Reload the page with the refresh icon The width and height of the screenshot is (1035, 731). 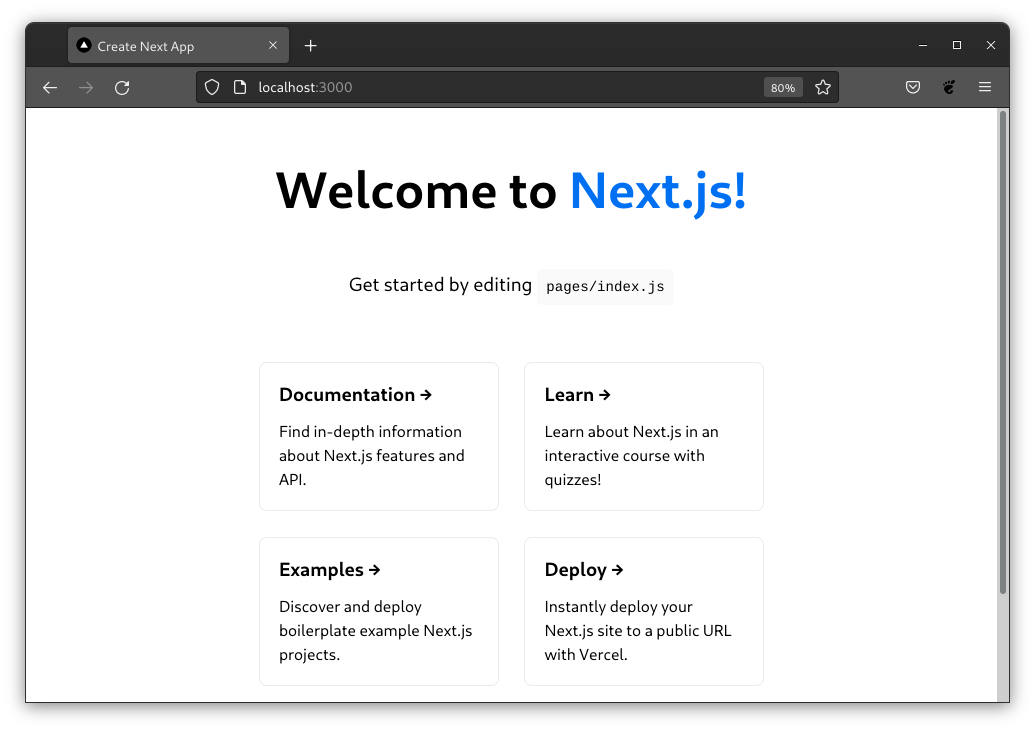coord(122,88)
